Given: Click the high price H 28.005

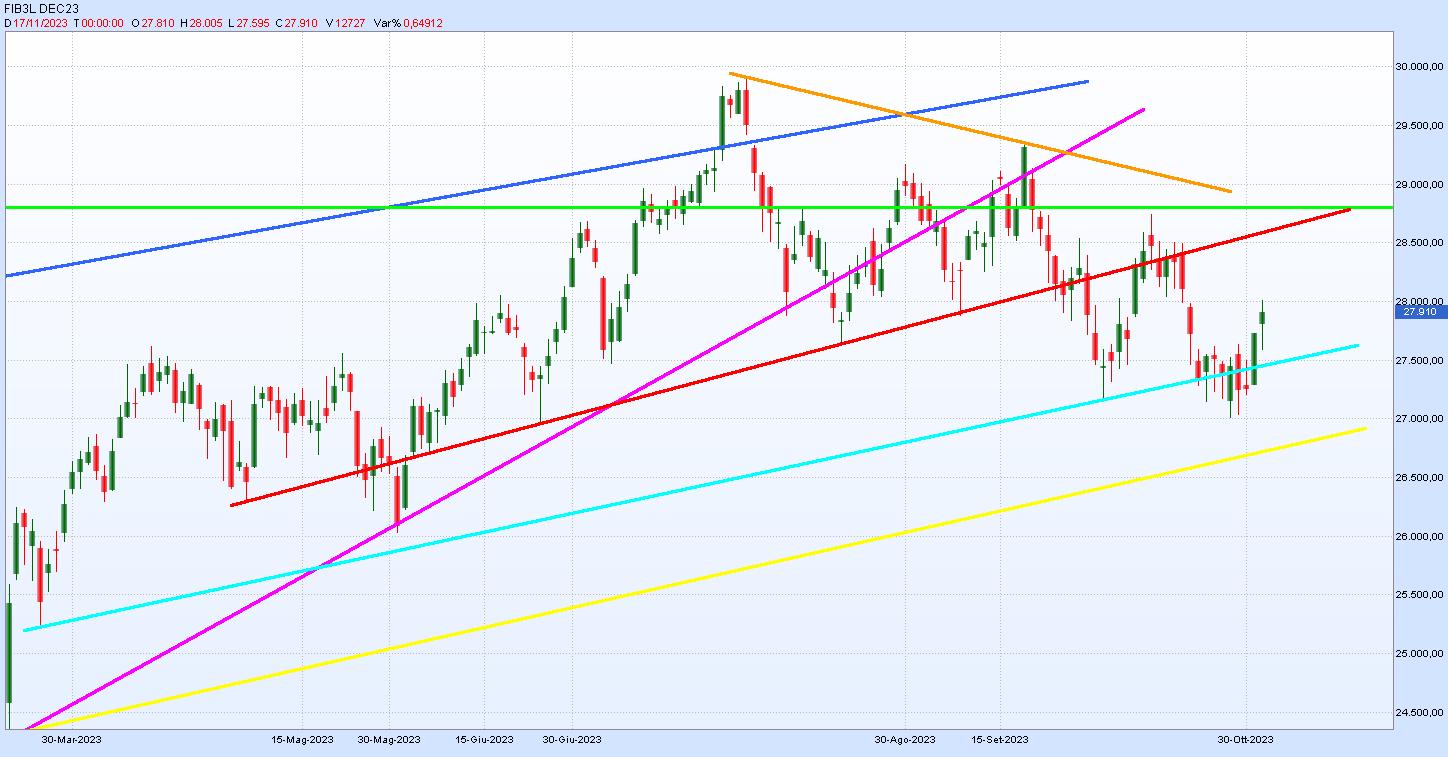Looking at the screenshot, I should 204,21.
